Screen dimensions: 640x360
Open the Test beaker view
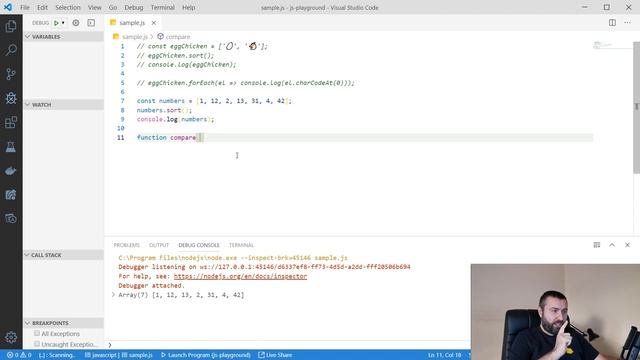tap(11, 147)
